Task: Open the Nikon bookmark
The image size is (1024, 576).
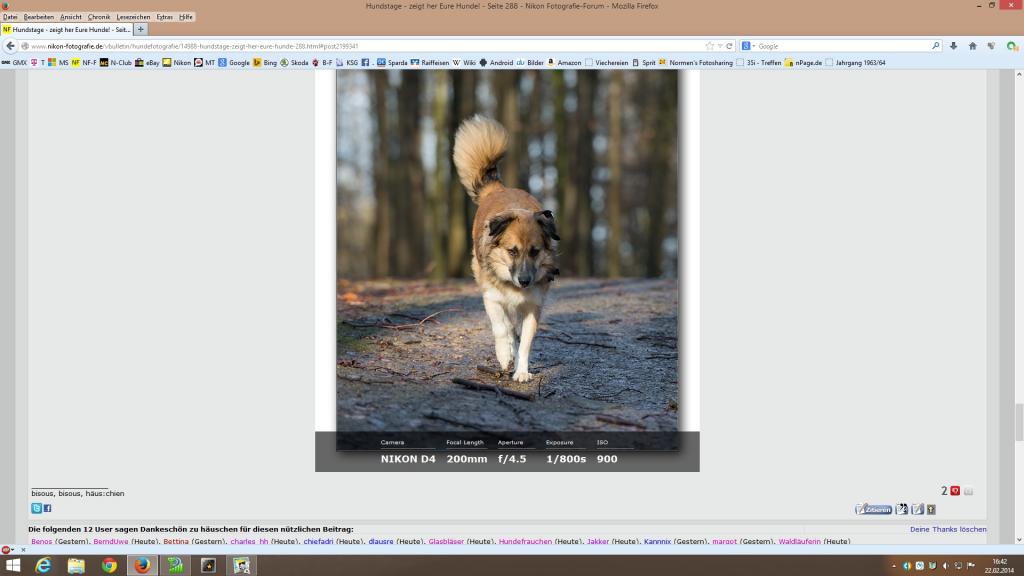Action: (176, 63)
